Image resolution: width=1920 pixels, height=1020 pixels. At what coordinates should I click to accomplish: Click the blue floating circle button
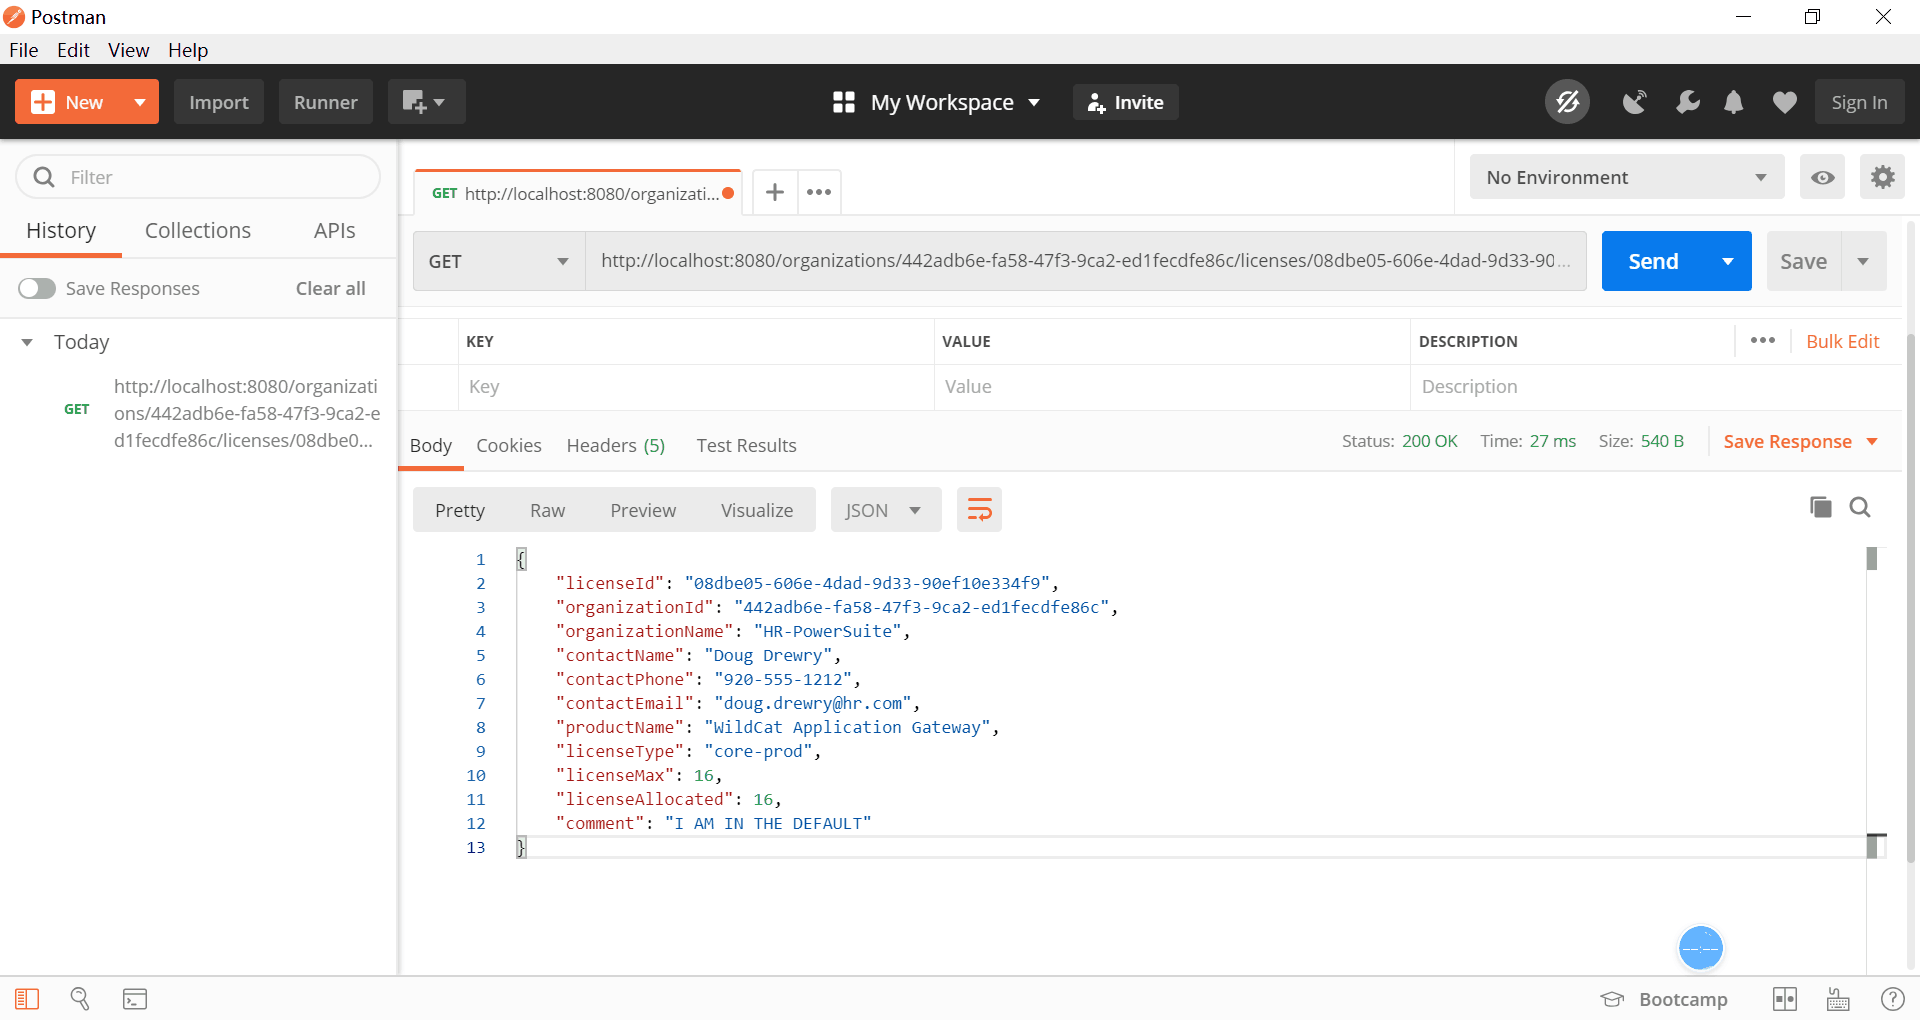tap(1700, 947)
